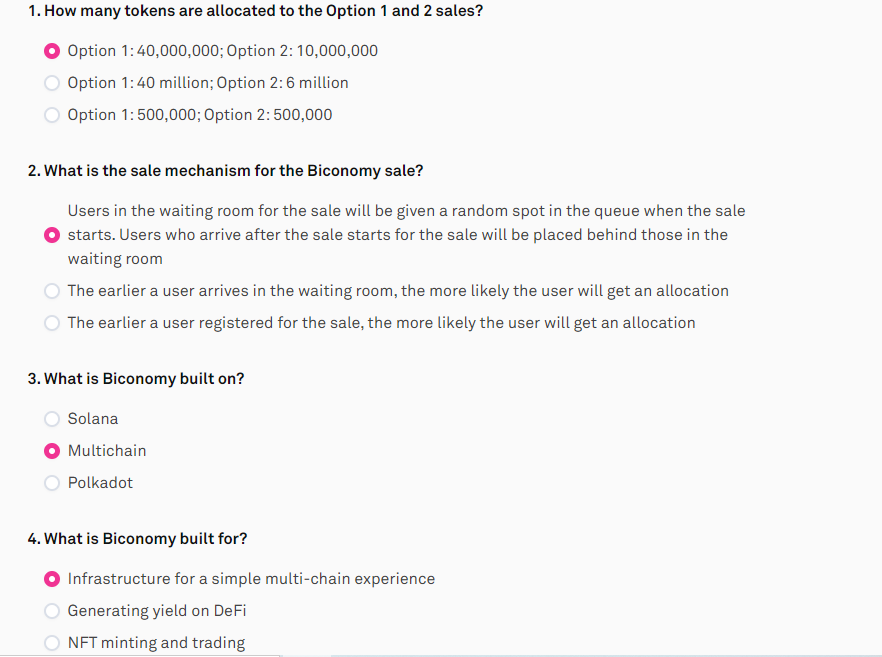Click the NFT minting and trading label
882x657 pixels.
[x=156, y=643]
